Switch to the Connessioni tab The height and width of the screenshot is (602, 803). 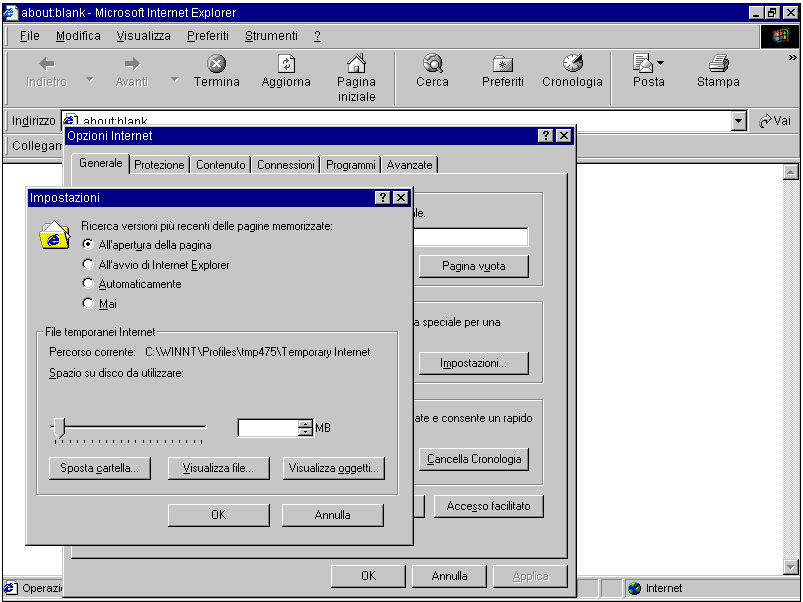pyautogui.click(x=286, y=165)
